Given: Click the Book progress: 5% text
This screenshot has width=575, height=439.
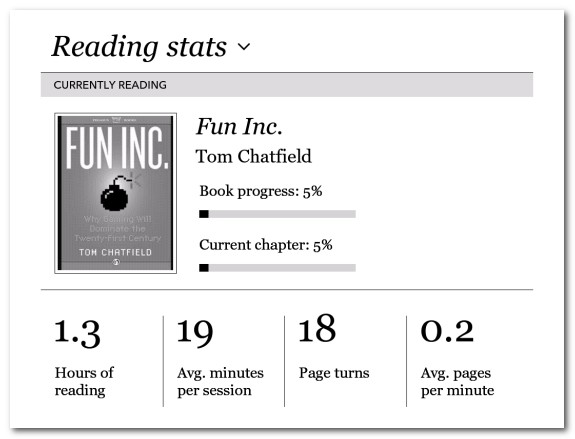Looking at the screenshot, I should [x=261, y=191].
